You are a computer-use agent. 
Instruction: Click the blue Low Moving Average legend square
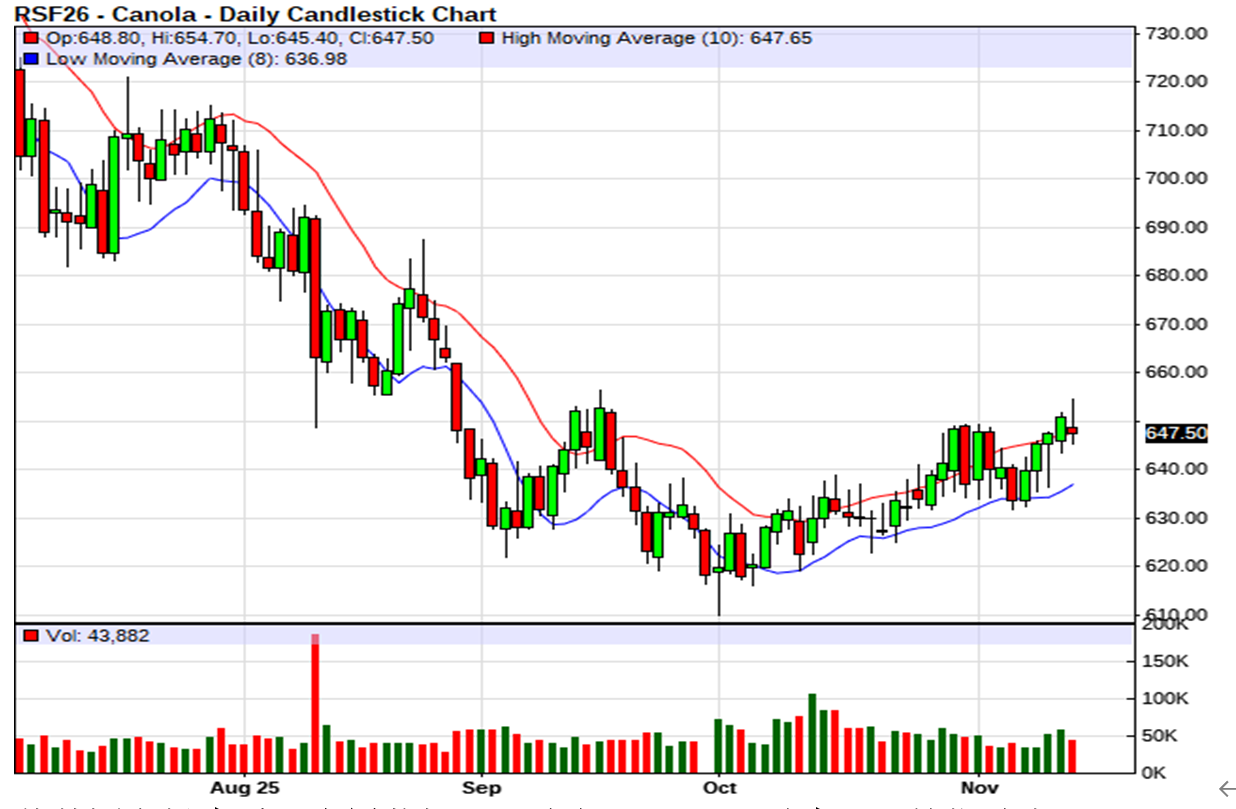(31, 59)
